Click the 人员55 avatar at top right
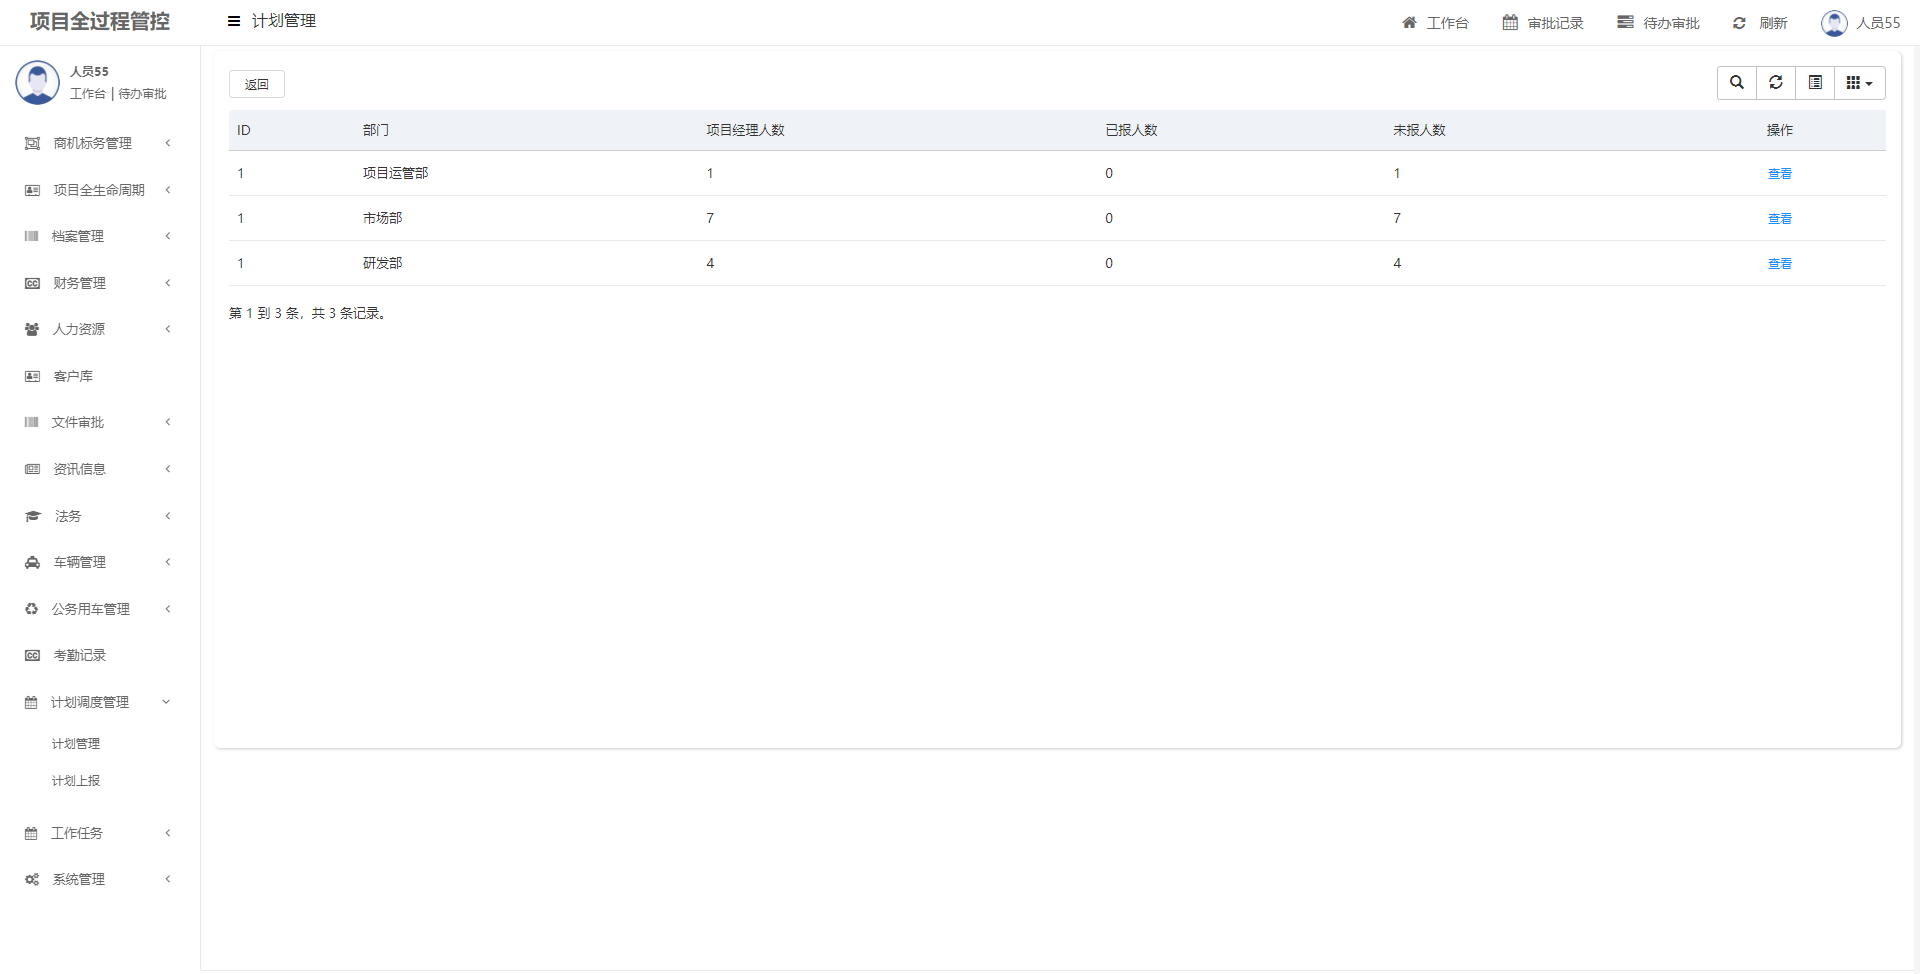The width and height of the screenshot is (1920, 974). (x=1834, y=23)
